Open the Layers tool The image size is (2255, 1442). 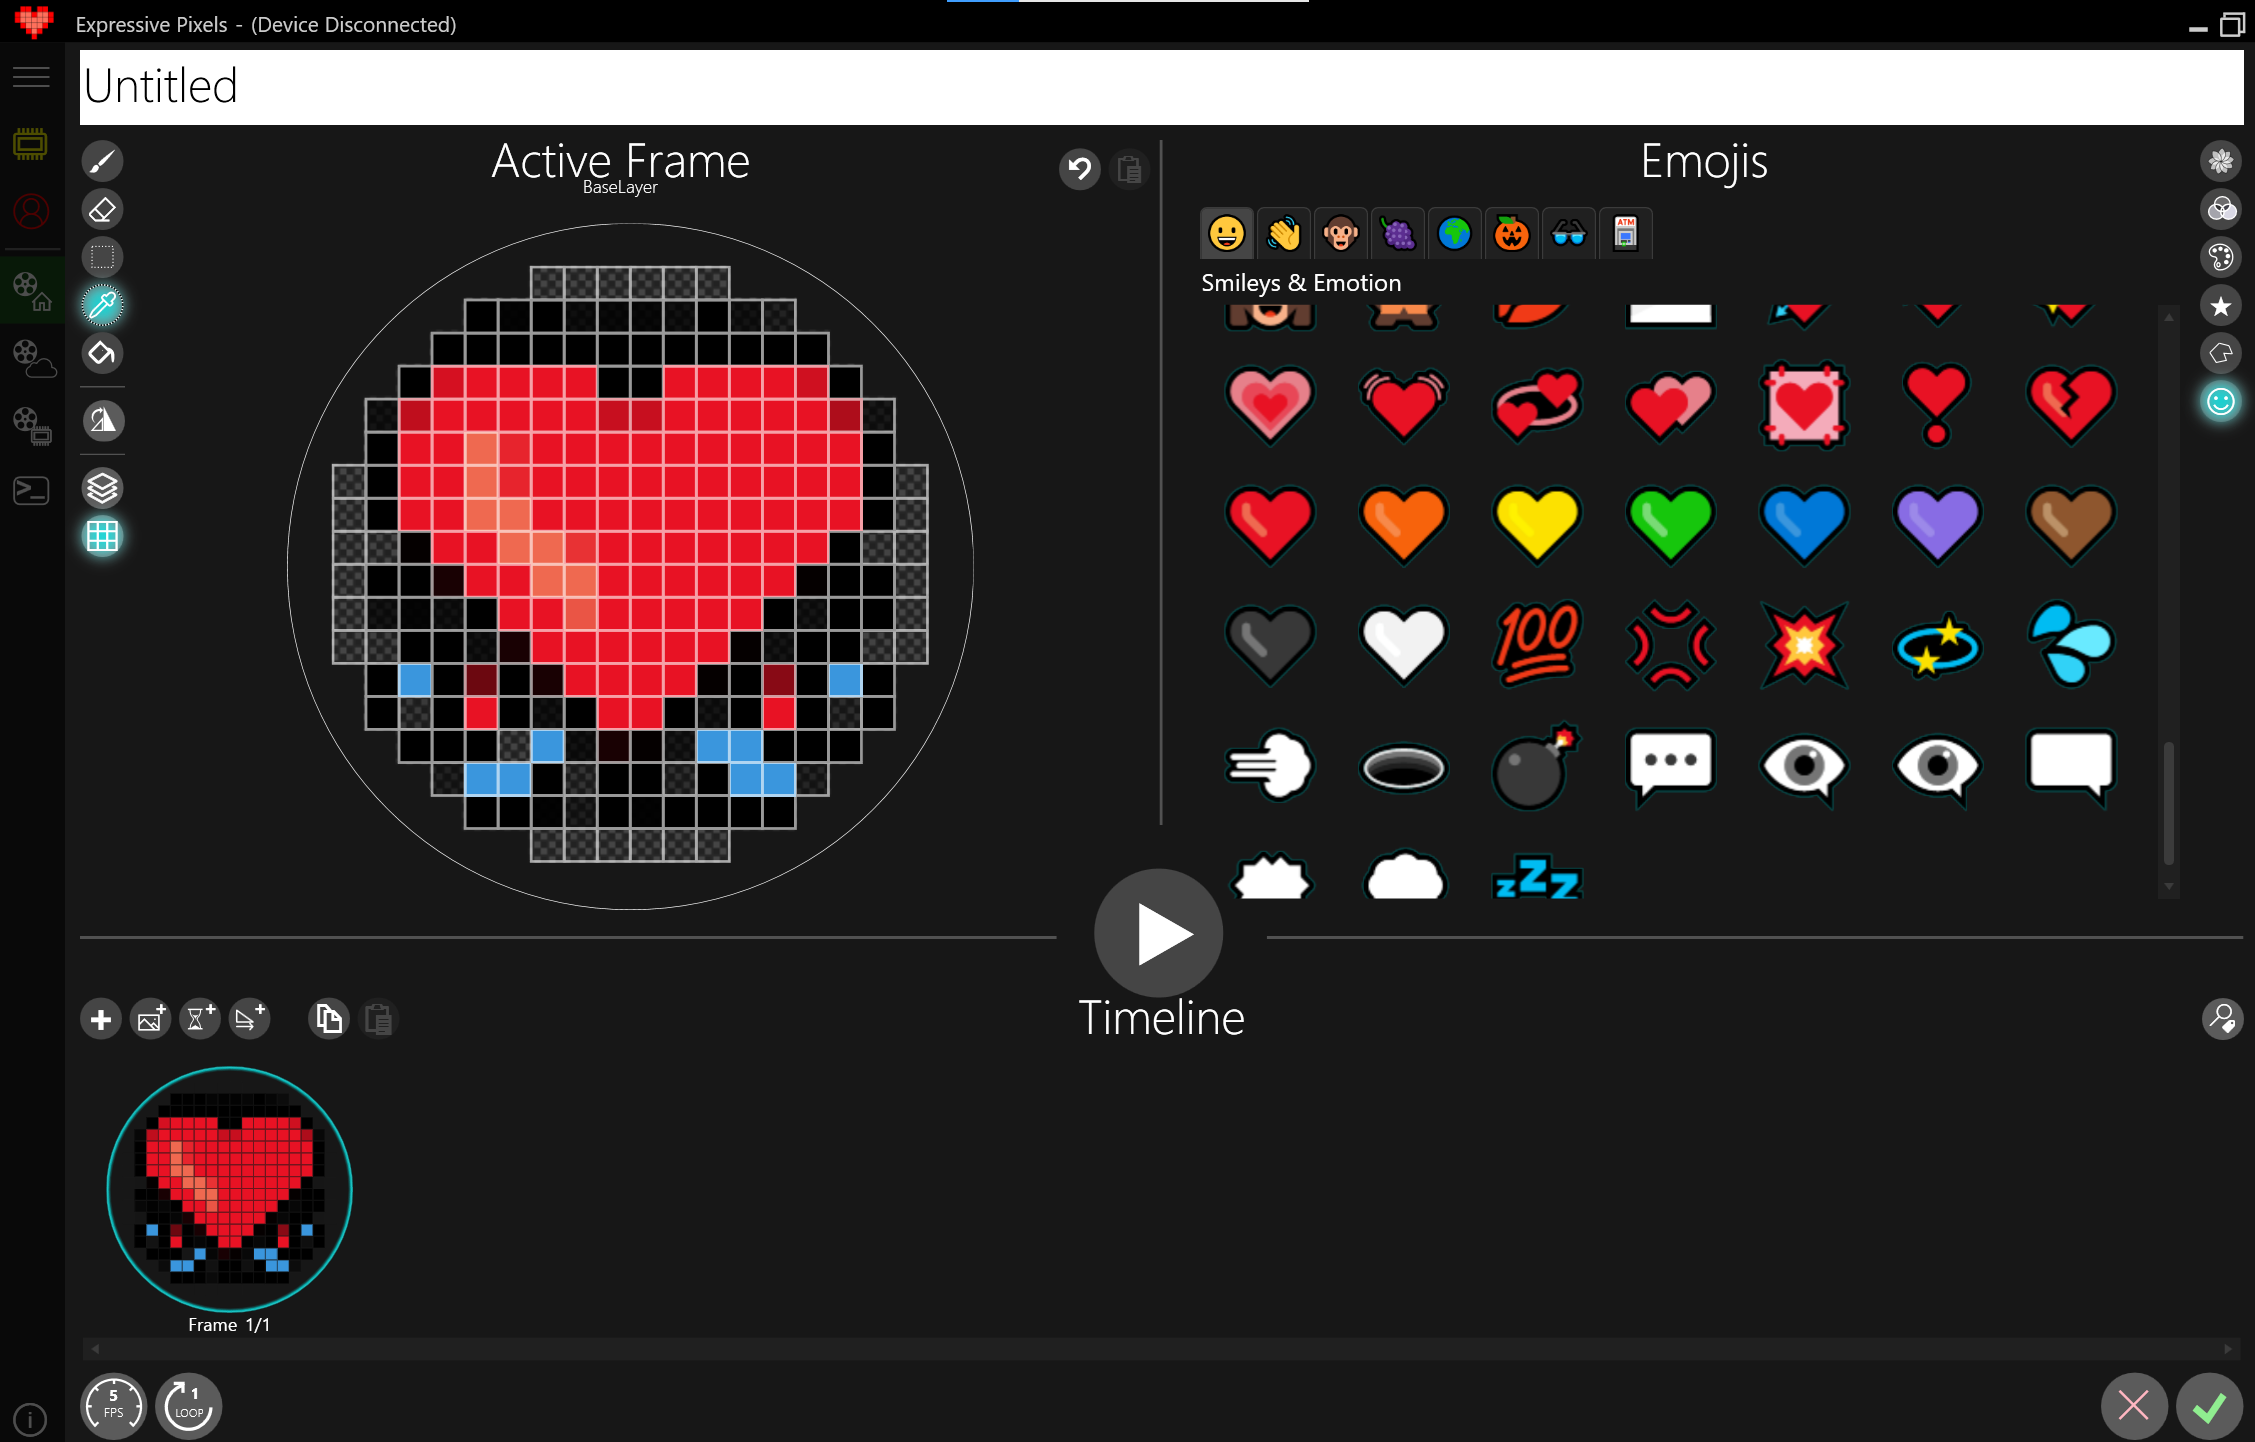click(x=102, y=488)
